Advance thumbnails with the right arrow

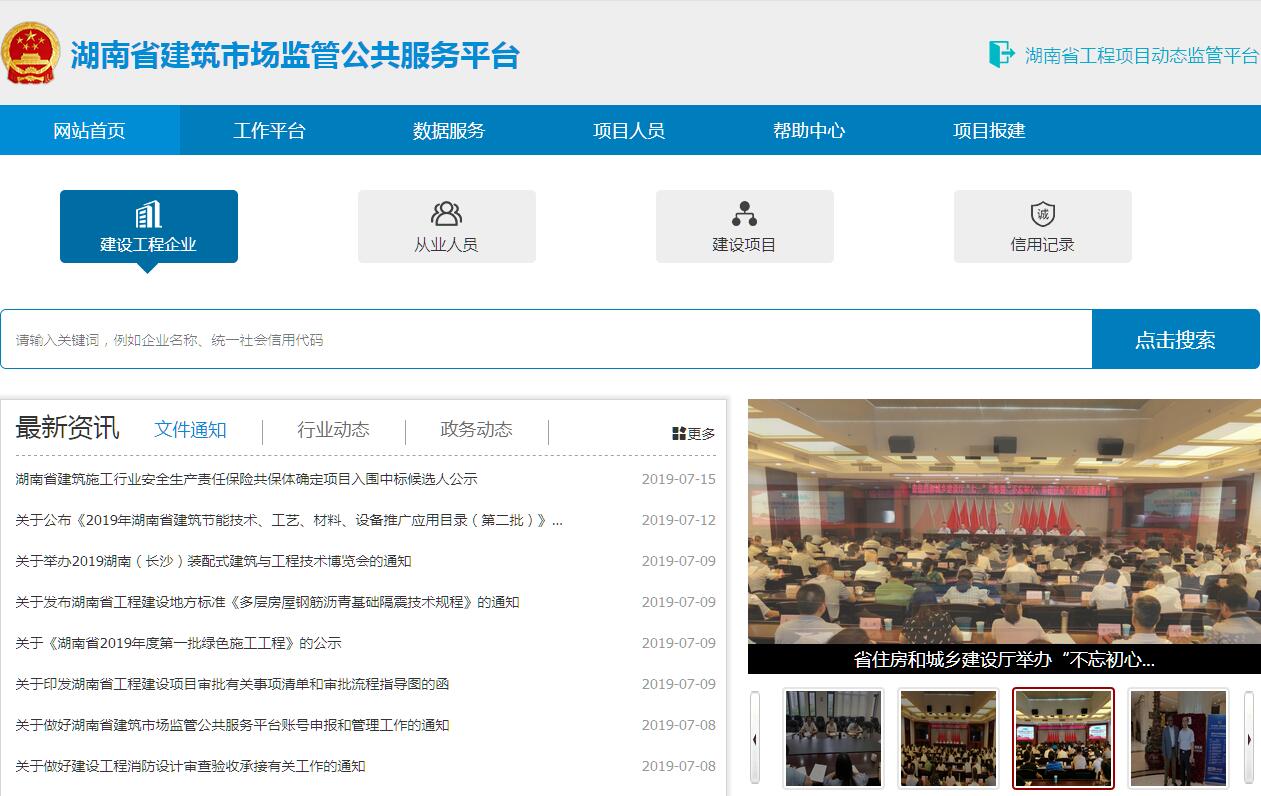1248,739
